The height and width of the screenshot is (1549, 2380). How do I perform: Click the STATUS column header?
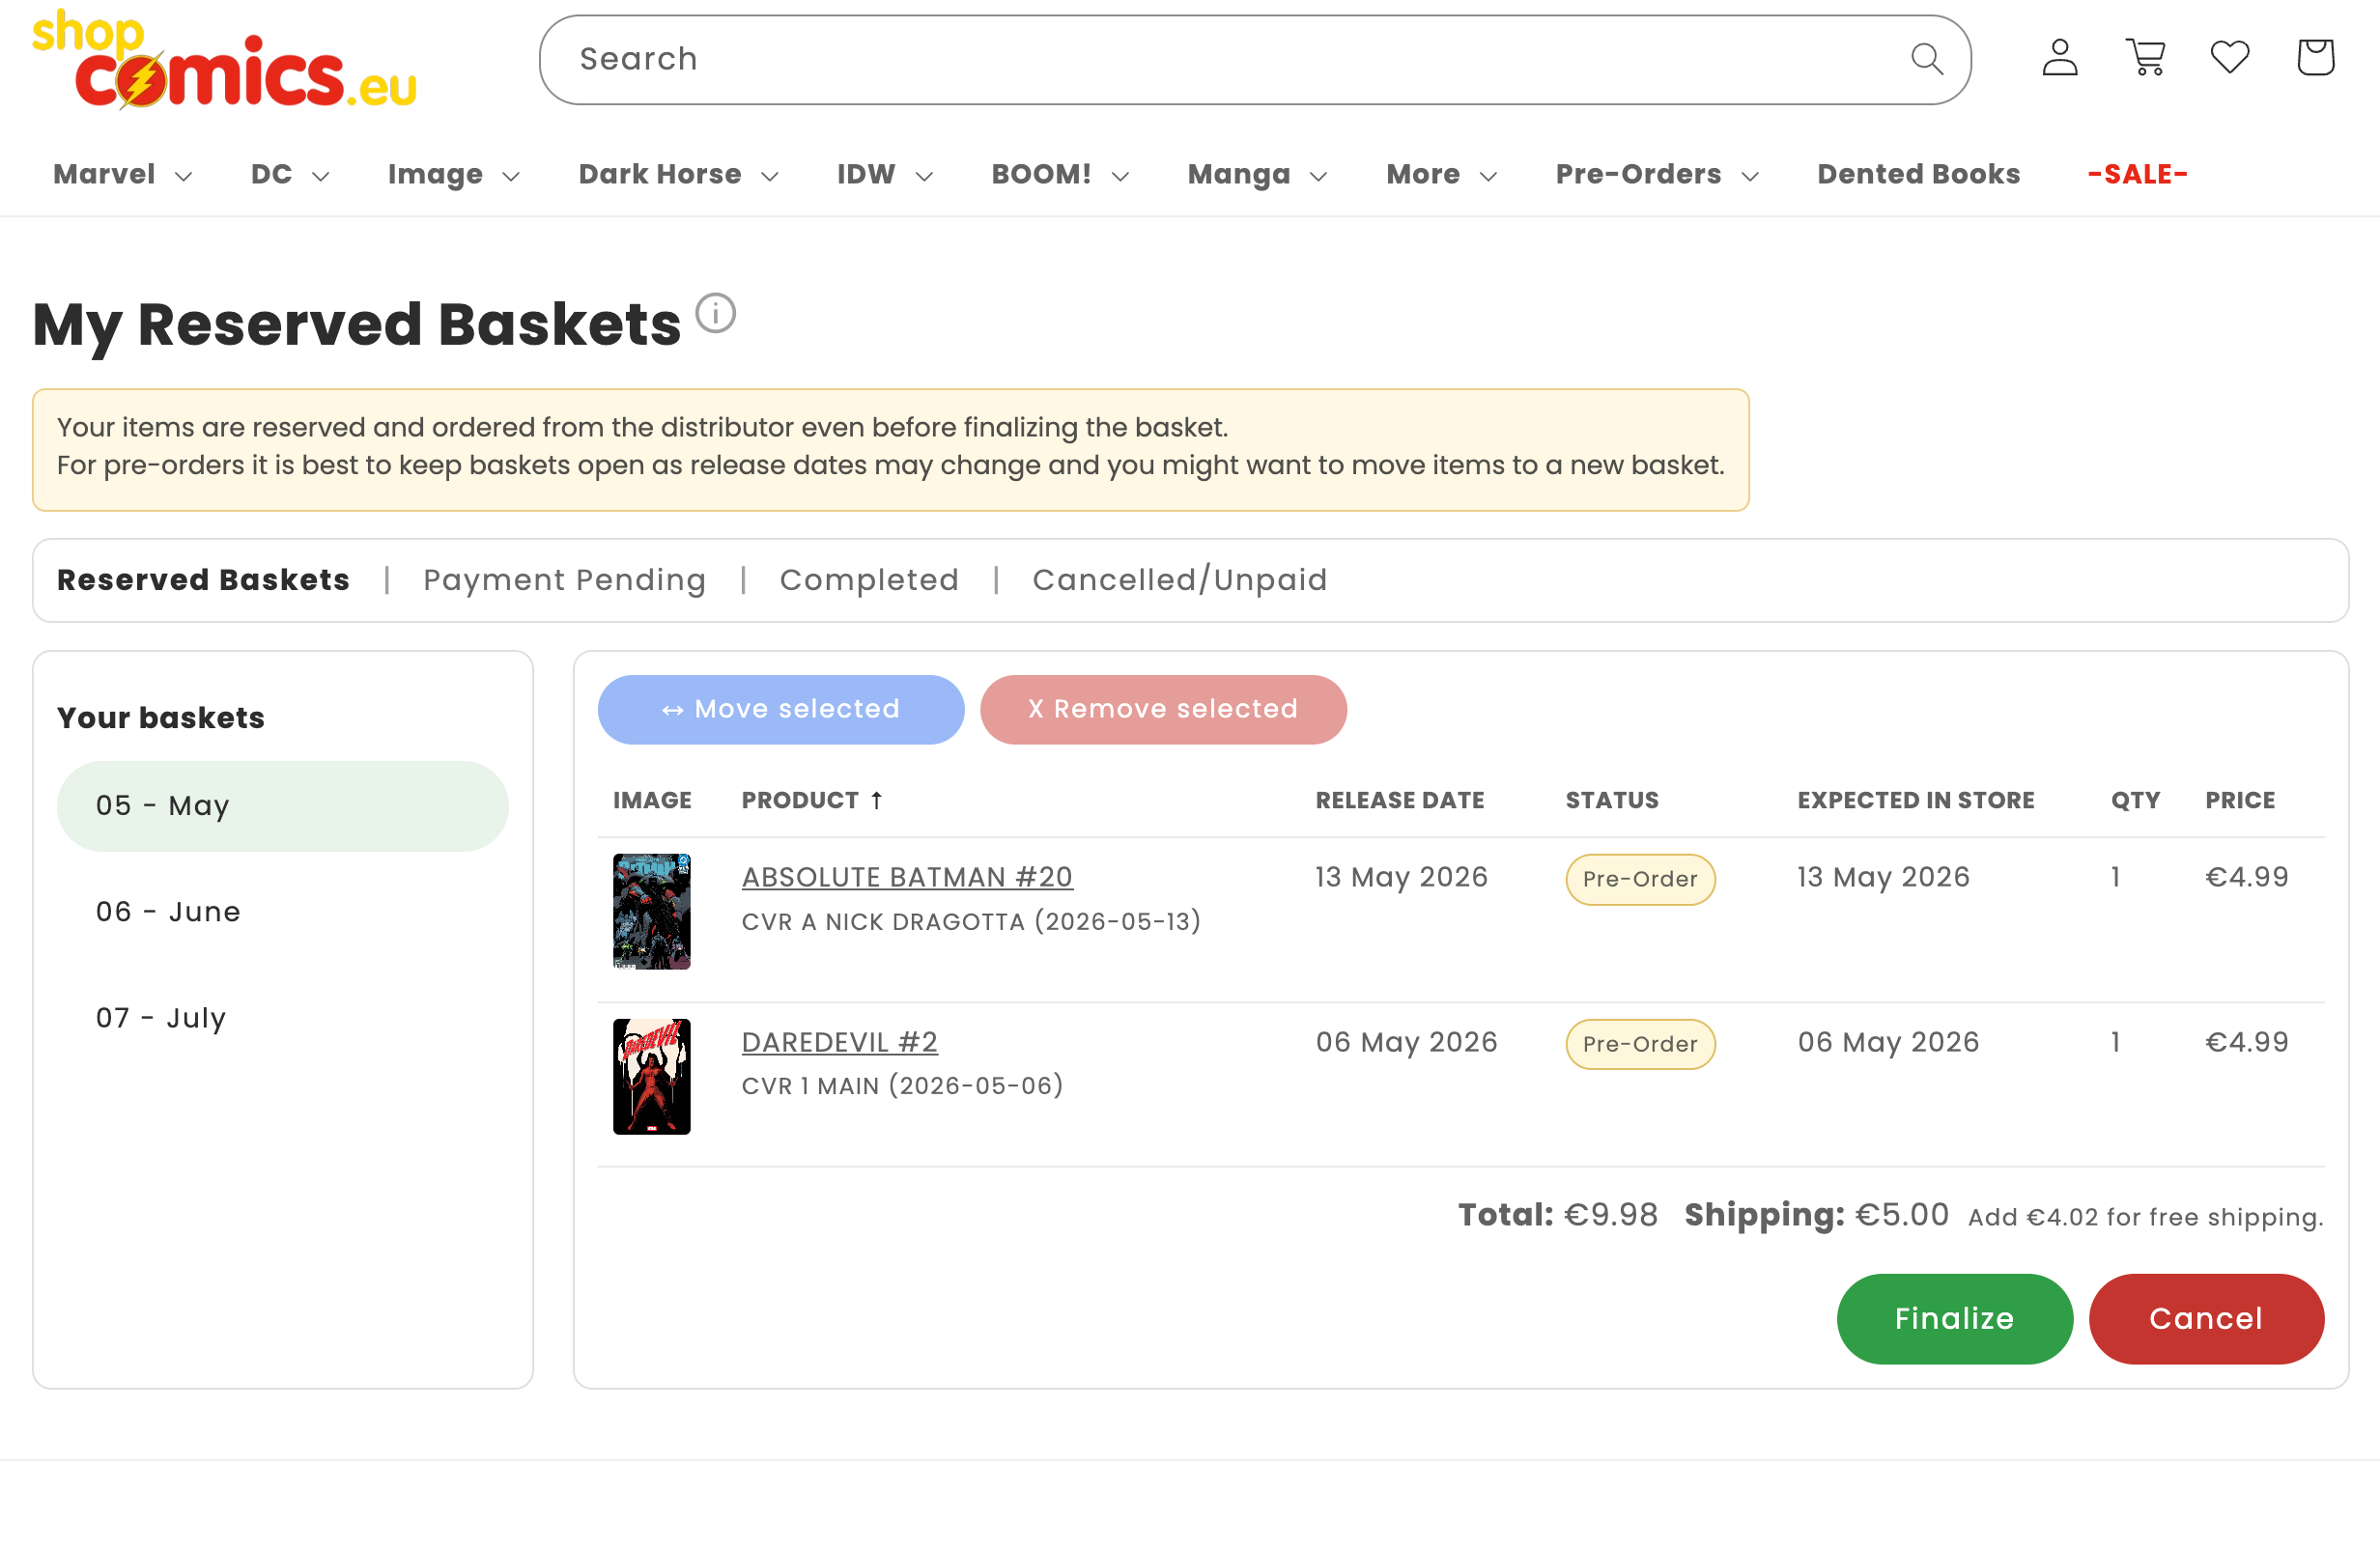(1611, 800)
